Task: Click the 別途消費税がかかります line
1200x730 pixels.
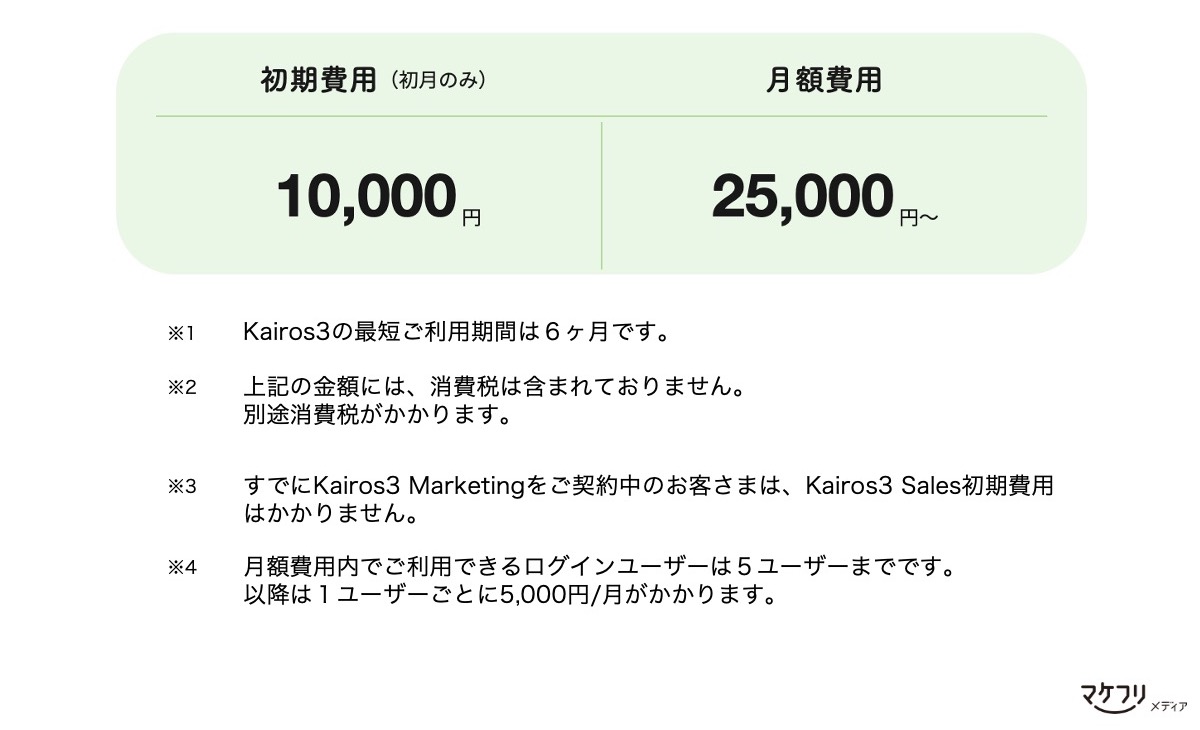Action: tap(378, 413)
